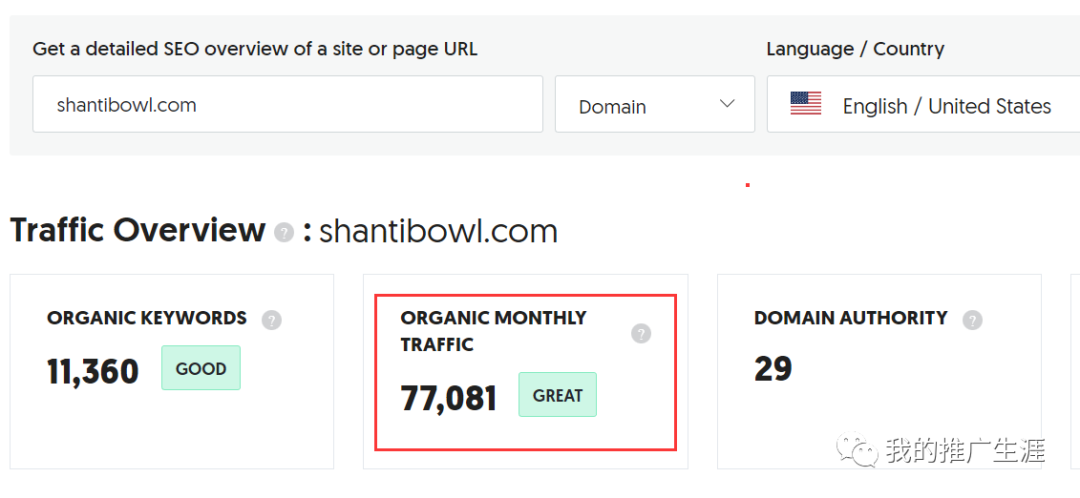Click the Domain Authority card title
The height and width of the screenshot is (498, 1080).
(851, 318)
